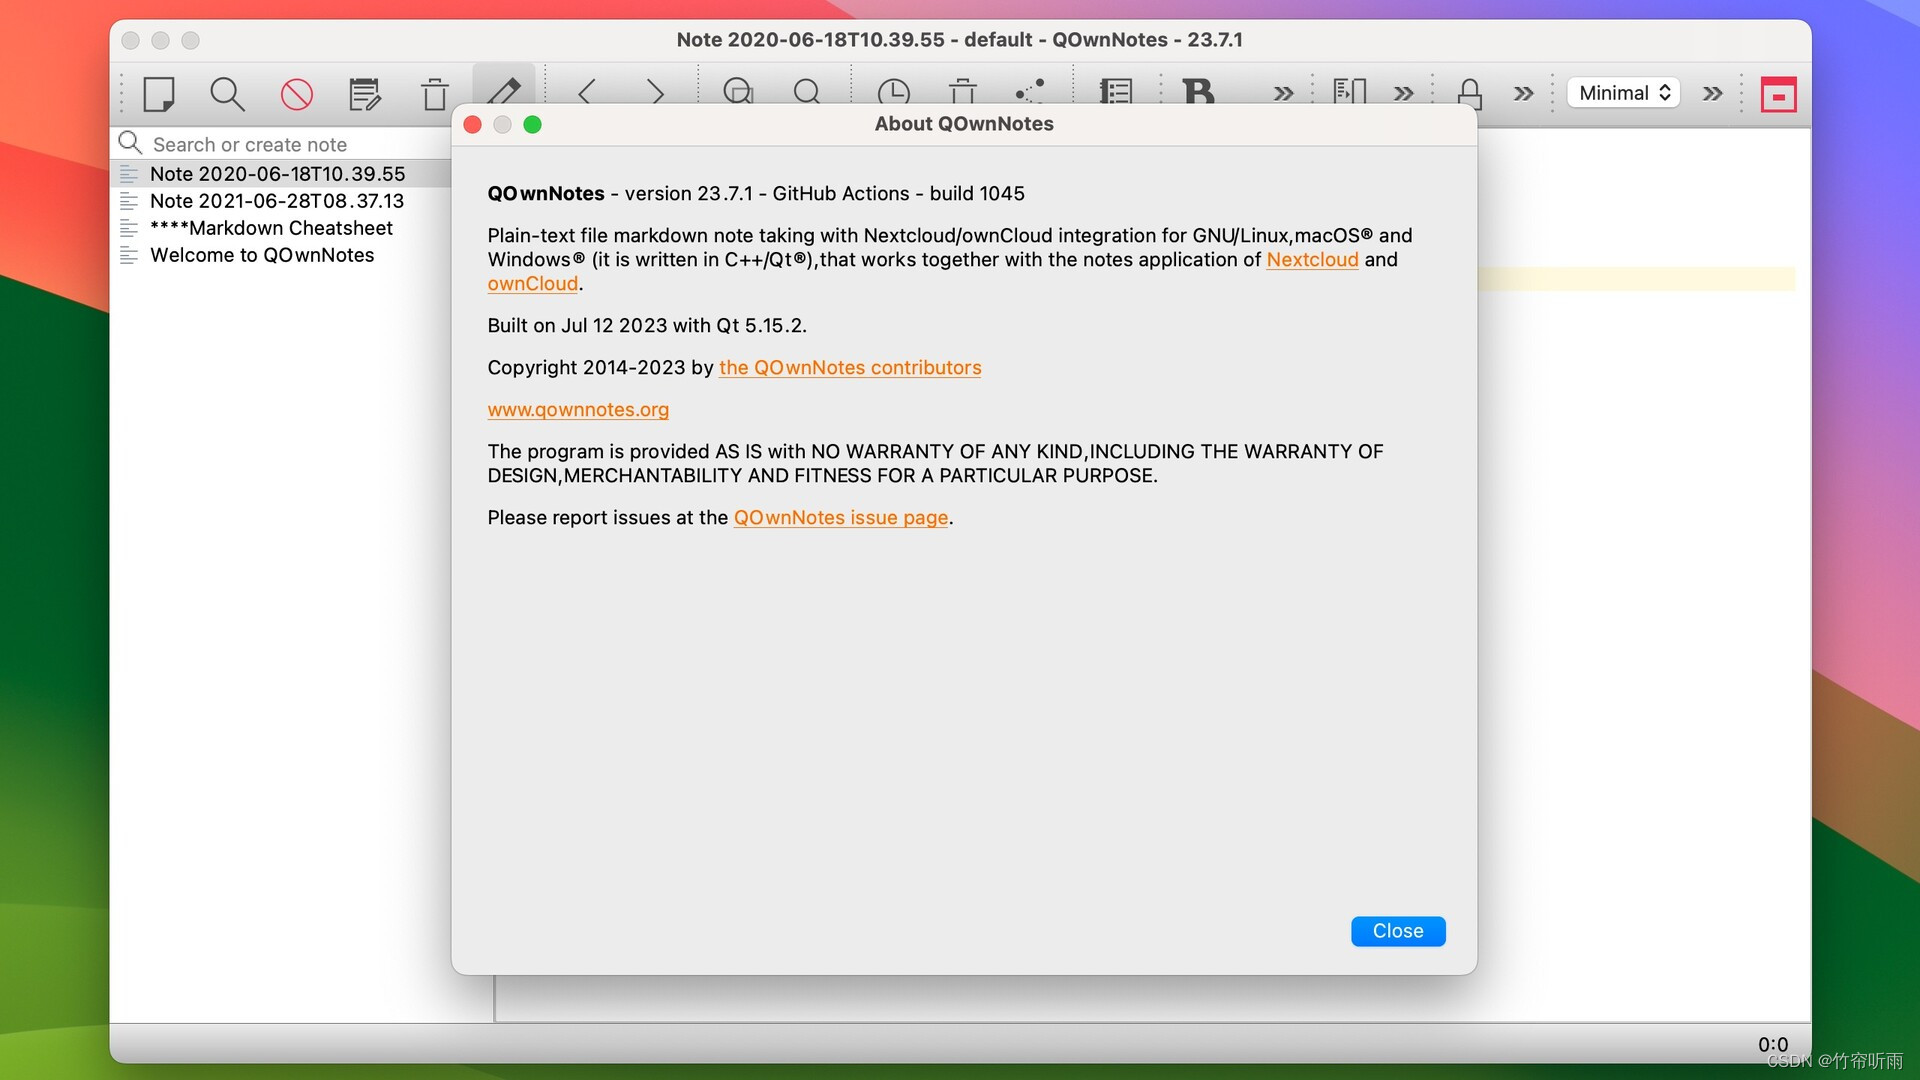
Task: Click the note icon beside Markdown Cheatsheet
Action: point(129,228)
